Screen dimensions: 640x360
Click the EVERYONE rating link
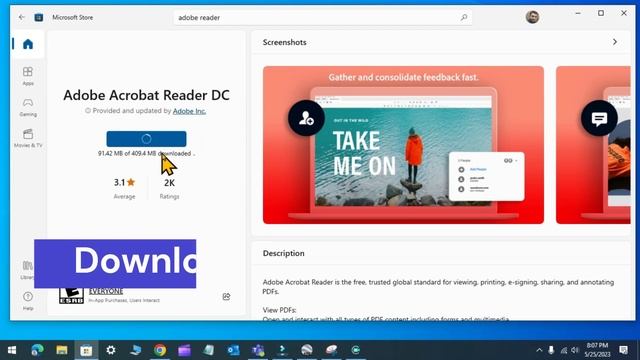point(106,291)
